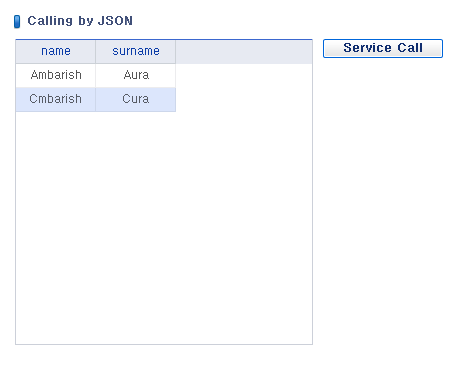Select the Cmbarish name cell

(56, 99)
